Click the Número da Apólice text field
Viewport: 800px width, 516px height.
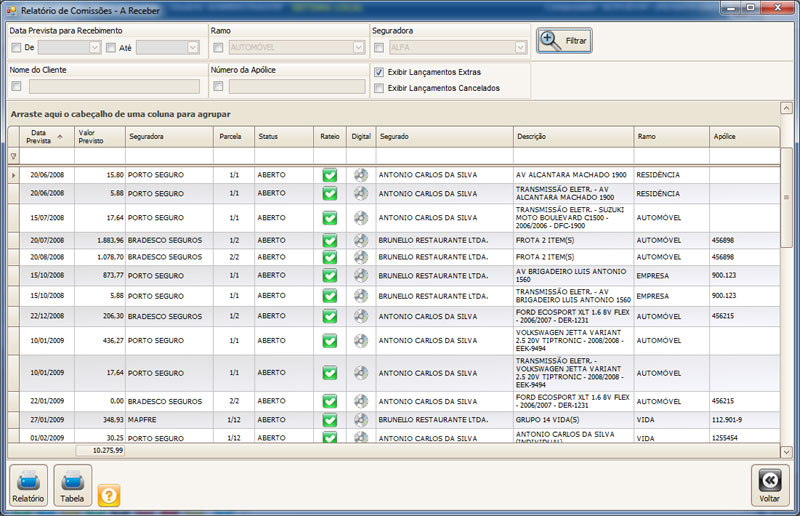click(297, 86)
